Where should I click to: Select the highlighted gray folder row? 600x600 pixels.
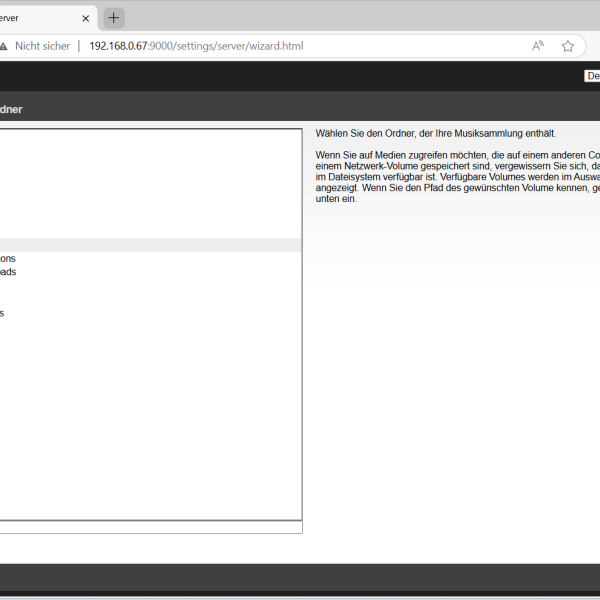pos(150,245)
